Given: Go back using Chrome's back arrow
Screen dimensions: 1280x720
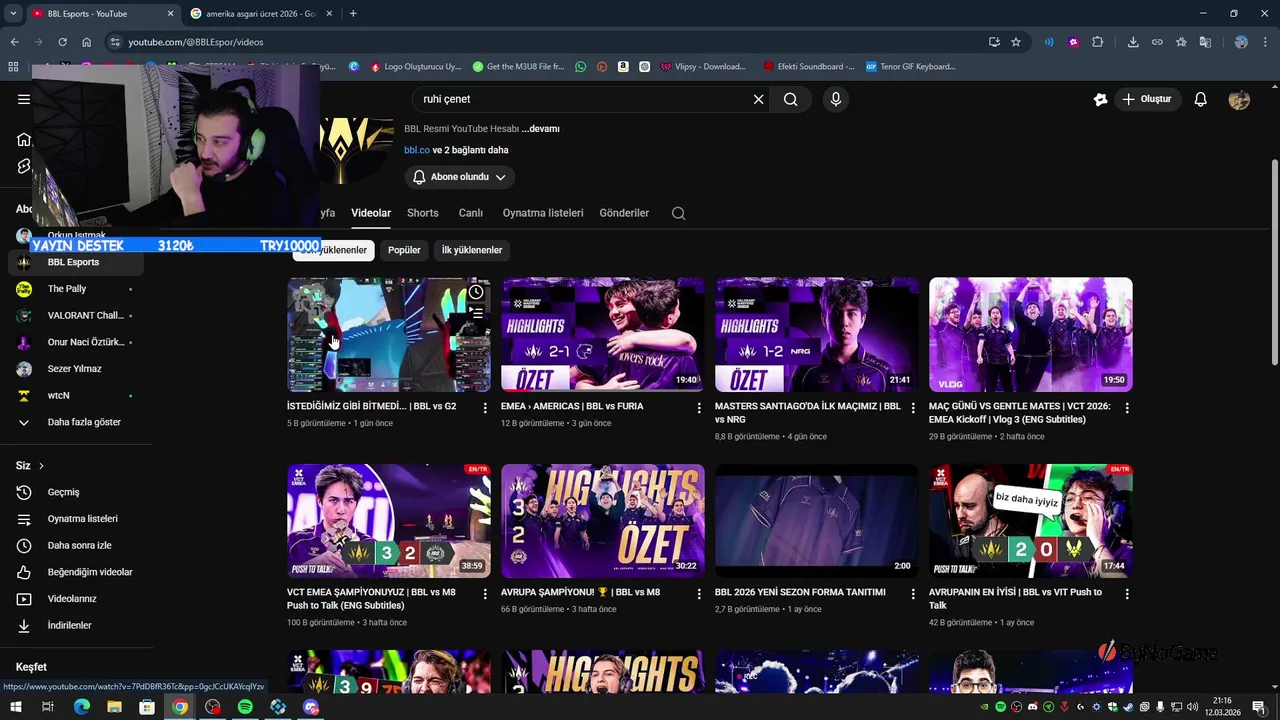Looking at the screenshot, I should pyautogui.click(x=14, y=42).
